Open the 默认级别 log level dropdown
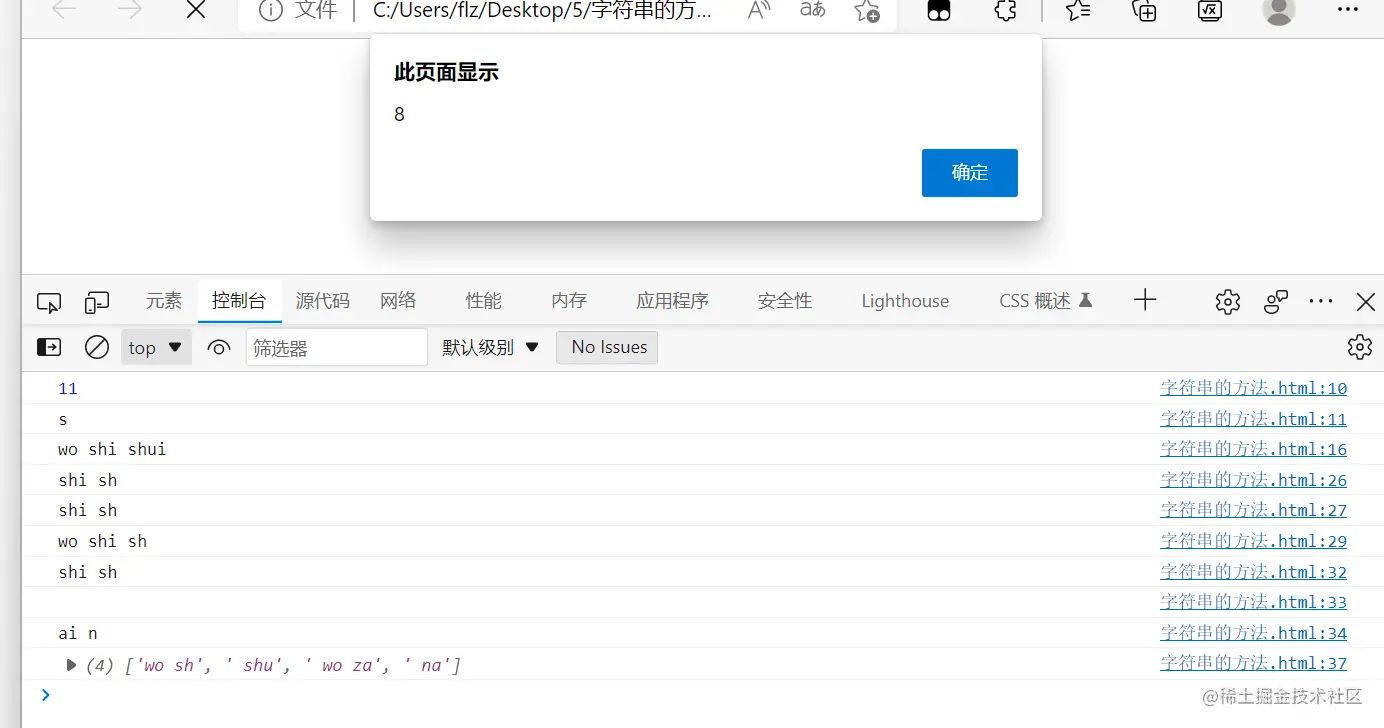 click(490, 347)
